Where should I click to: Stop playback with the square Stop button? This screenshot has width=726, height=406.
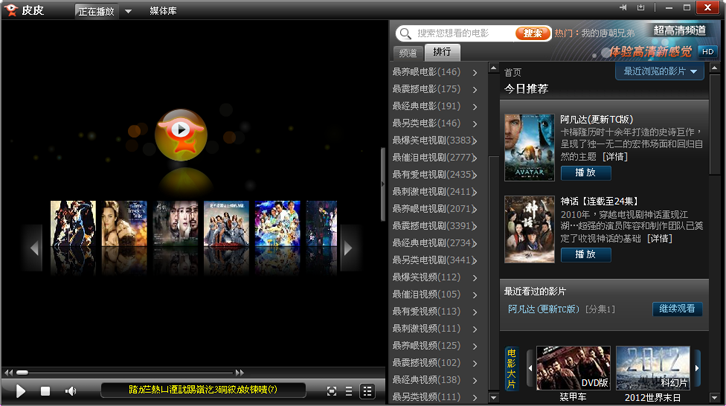[x=46, y=390]
